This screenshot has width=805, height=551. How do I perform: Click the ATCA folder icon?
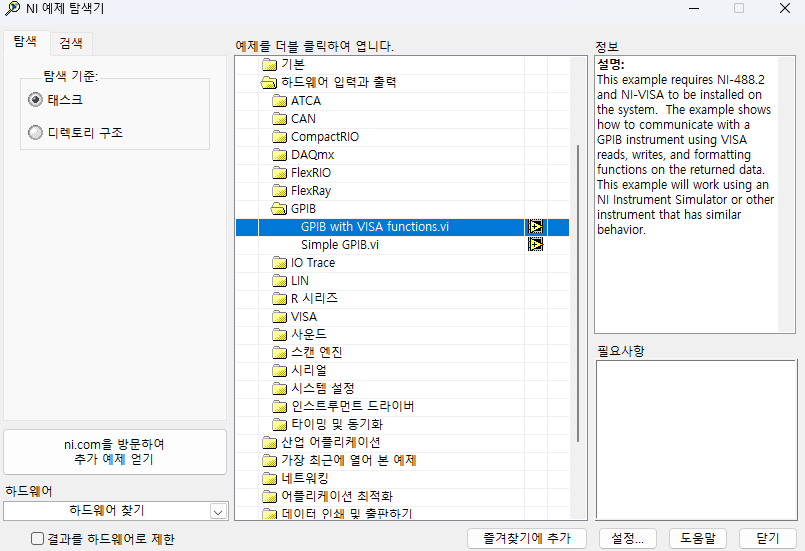[279, 101]
